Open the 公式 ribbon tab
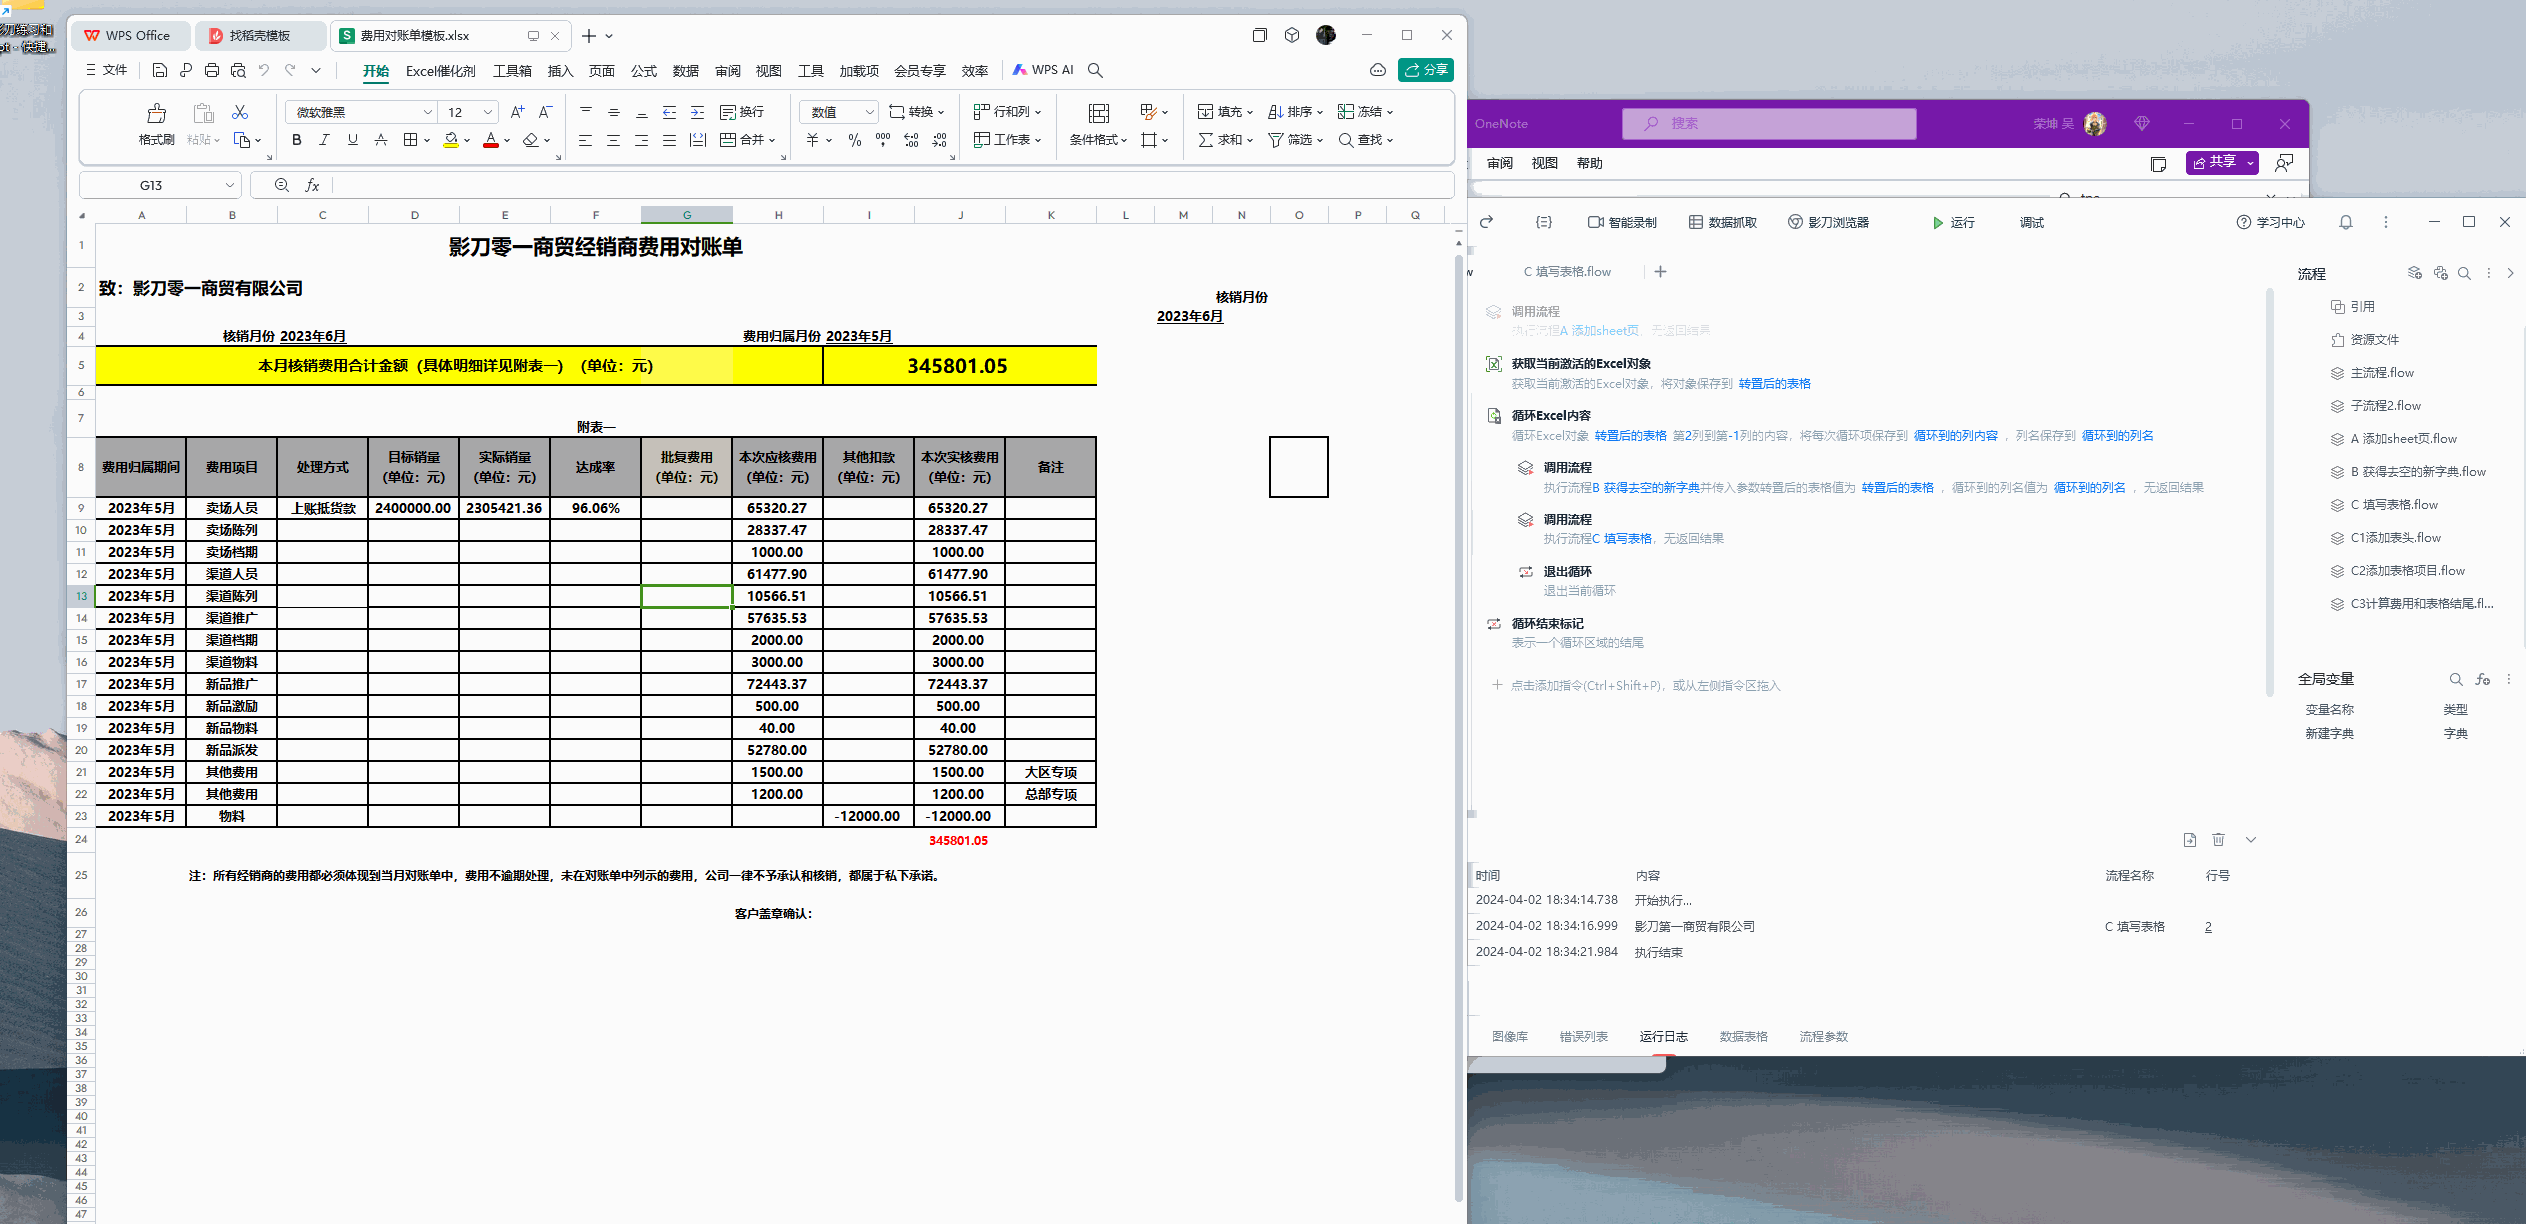2526x1224 pixels. (644, 70)
